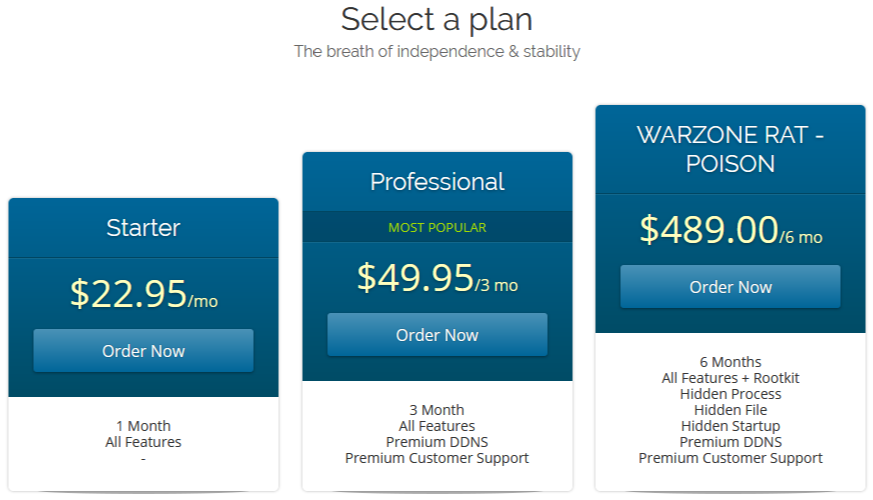Image resolution: width=873 pixels, height=500 pixels.
Task: Click the "Select a plan" heading
Action: [436, 19]
